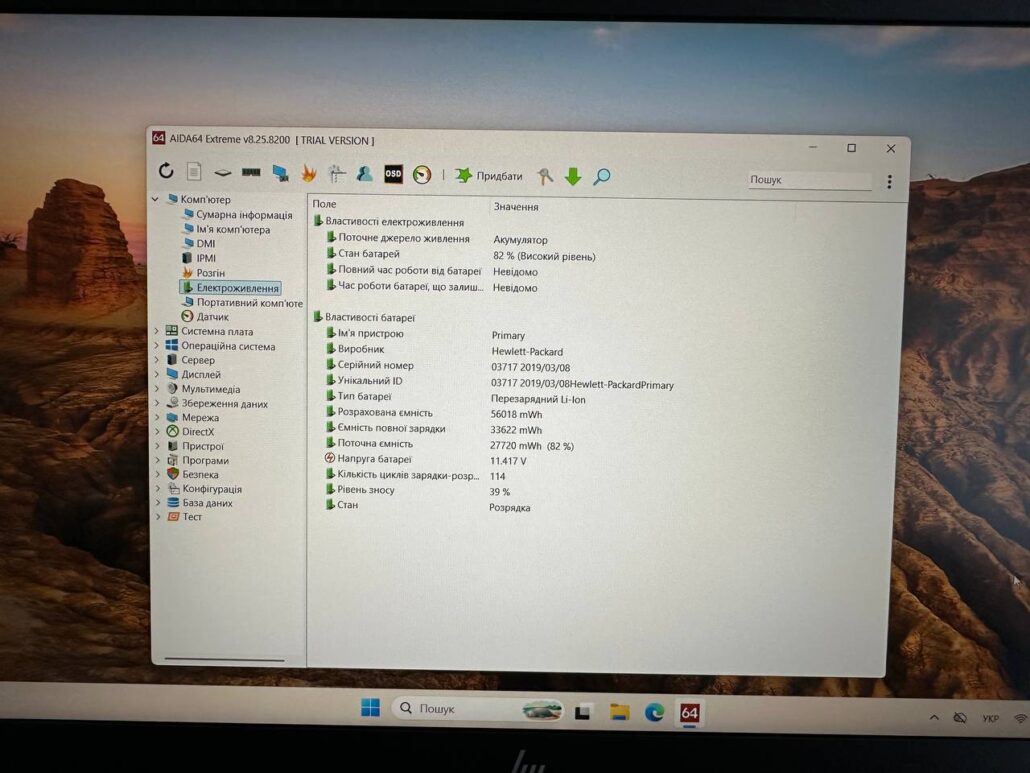Screen dimensions: 1030x773
Task: Click the Придбати purchase button
Action: pyautogui.click(x=489, y=176)
